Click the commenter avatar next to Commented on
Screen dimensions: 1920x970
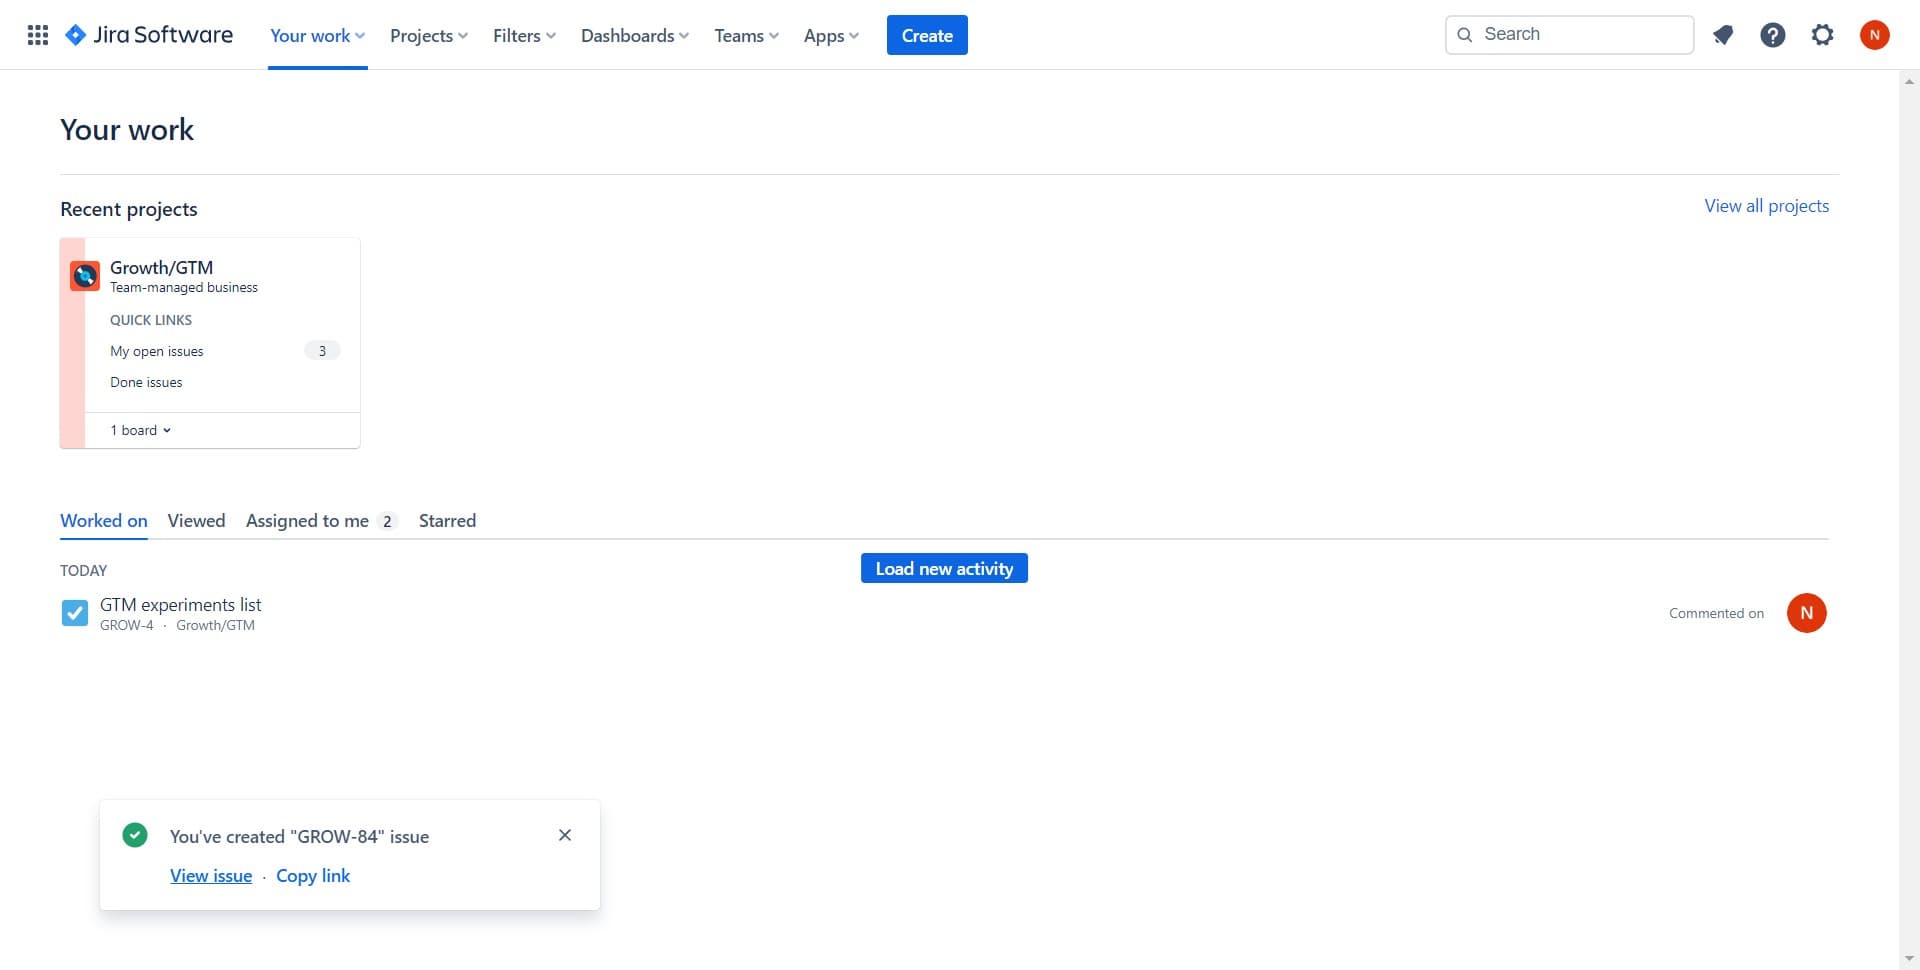[x=1807, y=612]
